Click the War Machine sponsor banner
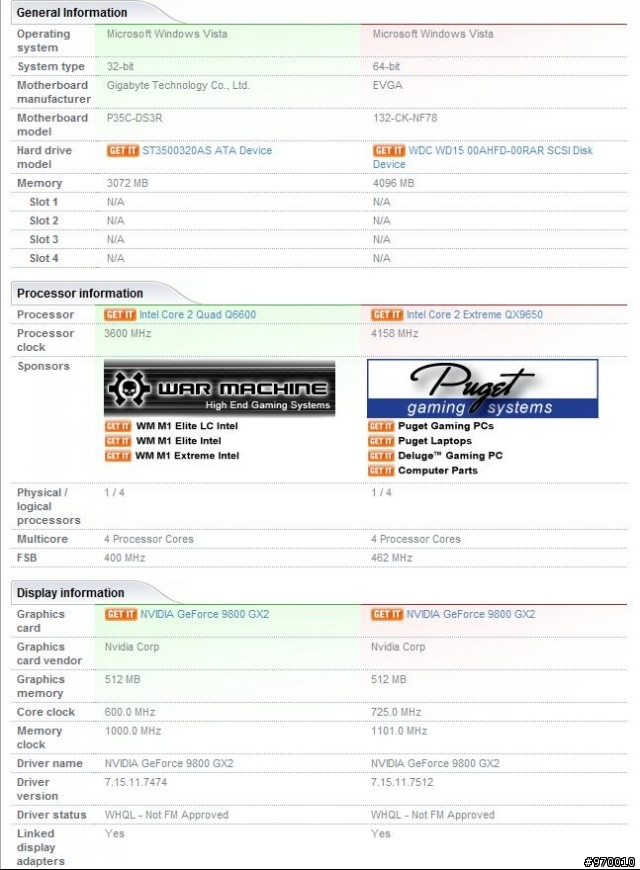Image resolution: width=640 pixels, height=870 pixels. tap(220, 388)
